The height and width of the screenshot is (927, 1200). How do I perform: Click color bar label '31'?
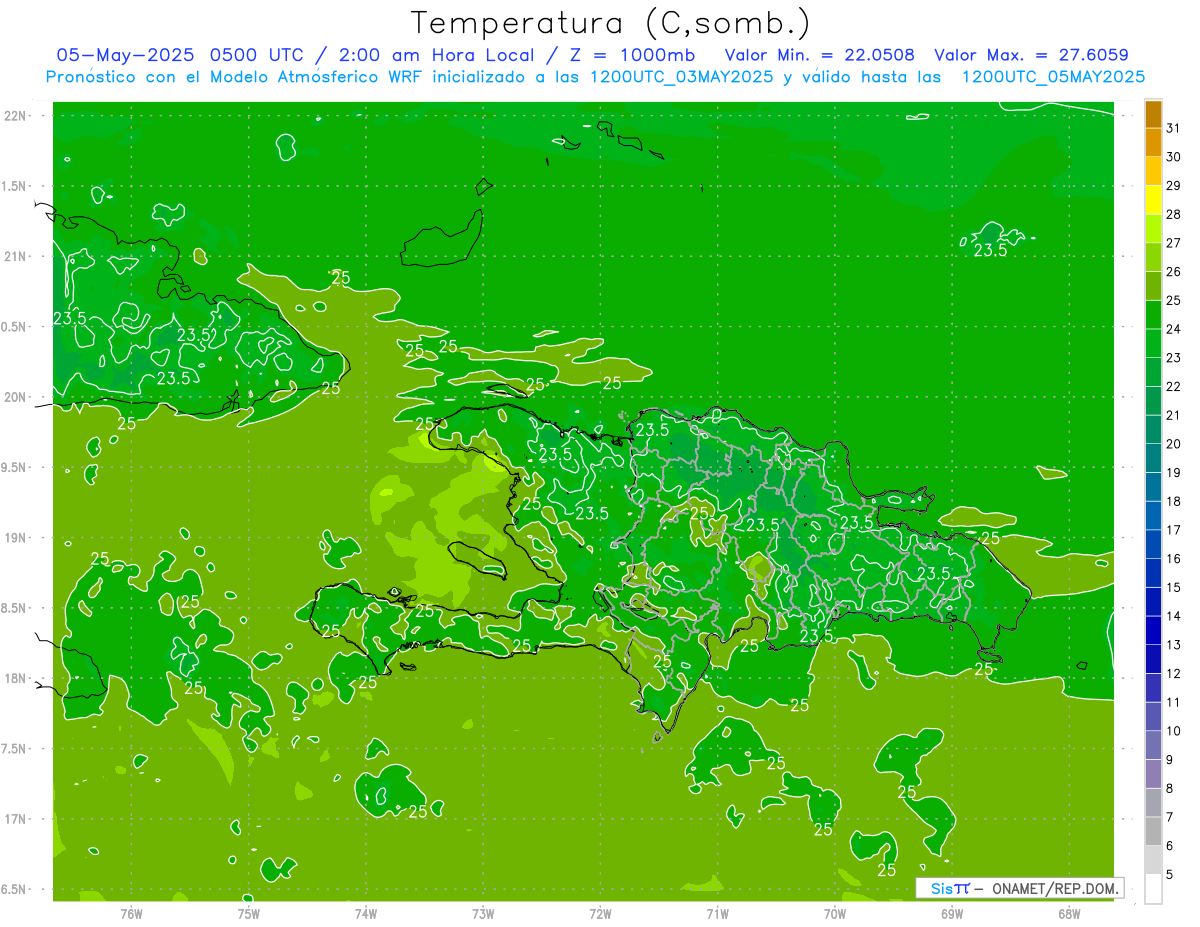(1173, 127)
